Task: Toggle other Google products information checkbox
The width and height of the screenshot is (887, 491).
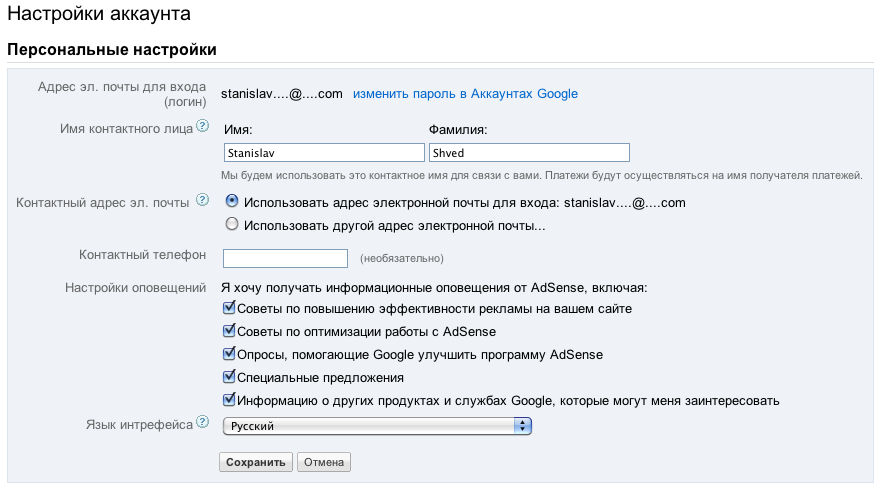Action: (x=228, y=401)
